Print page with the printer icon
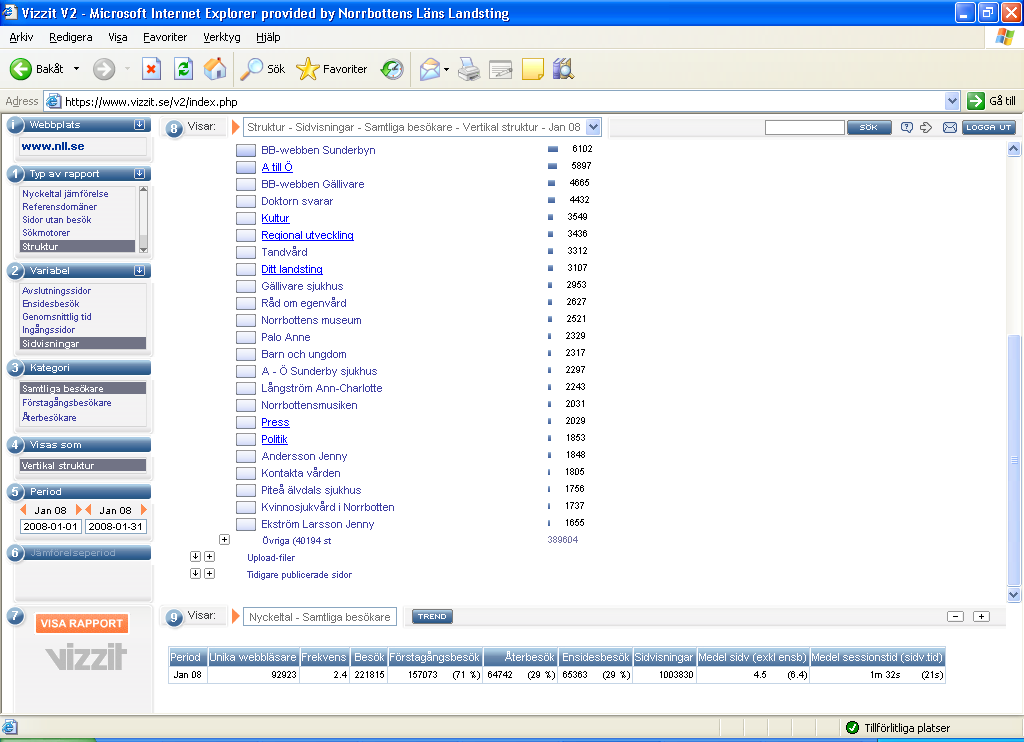The image size is (1024, 742). point(469,69)
